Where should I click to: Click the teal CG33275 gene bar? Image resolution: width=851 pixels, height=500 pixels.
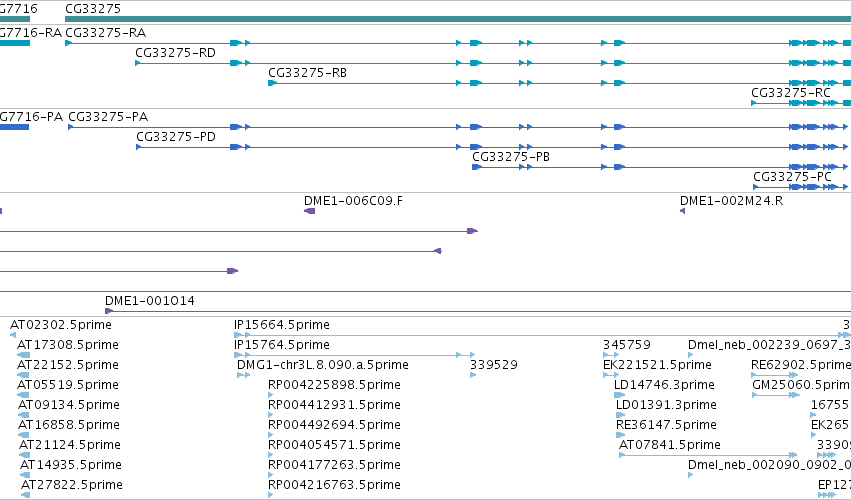pyautogui.click(x=458, y=19)
